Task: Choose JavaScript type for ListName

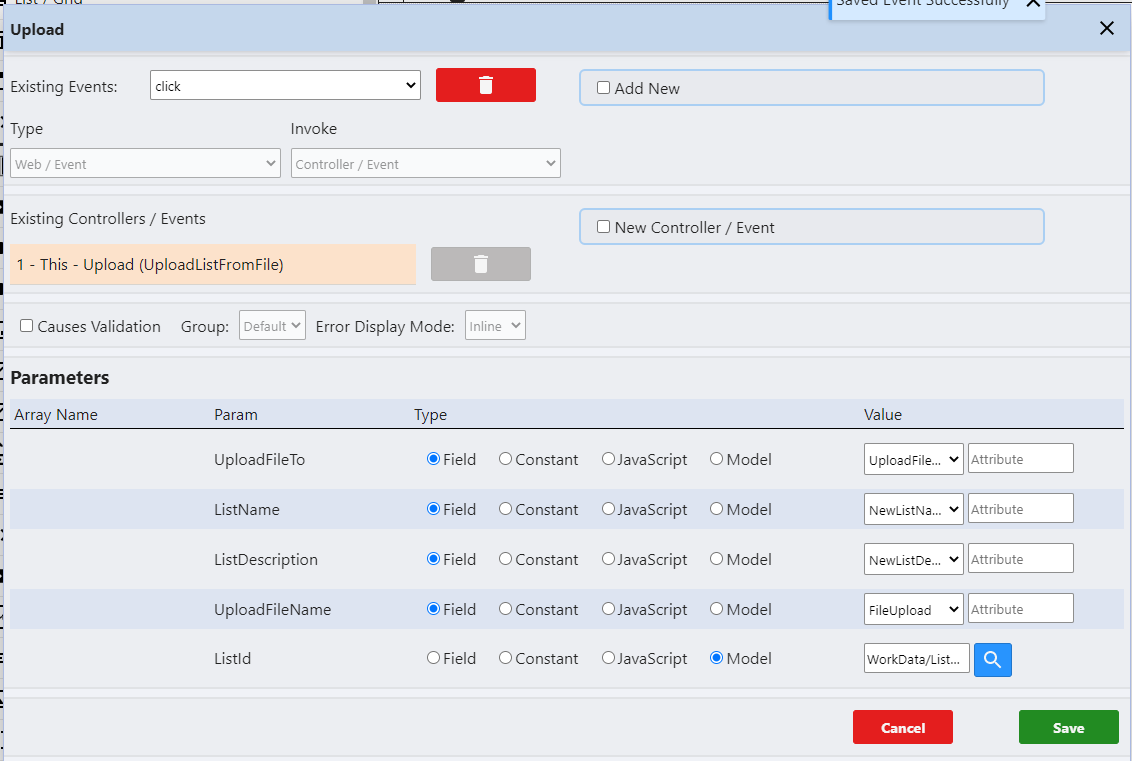Action: click(608, 508)
